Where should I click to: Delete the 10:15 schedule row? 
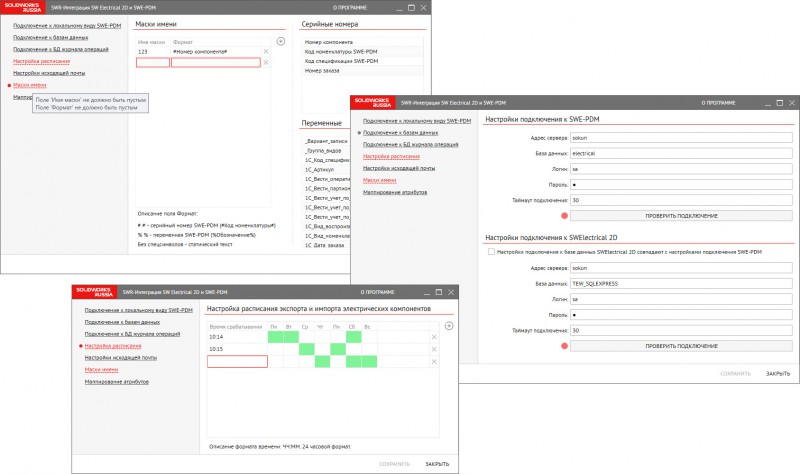pos(434,349)
